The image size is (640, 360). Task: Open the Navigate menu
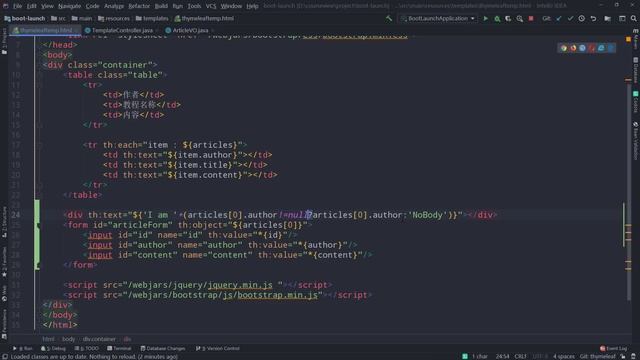coord(69,6)
